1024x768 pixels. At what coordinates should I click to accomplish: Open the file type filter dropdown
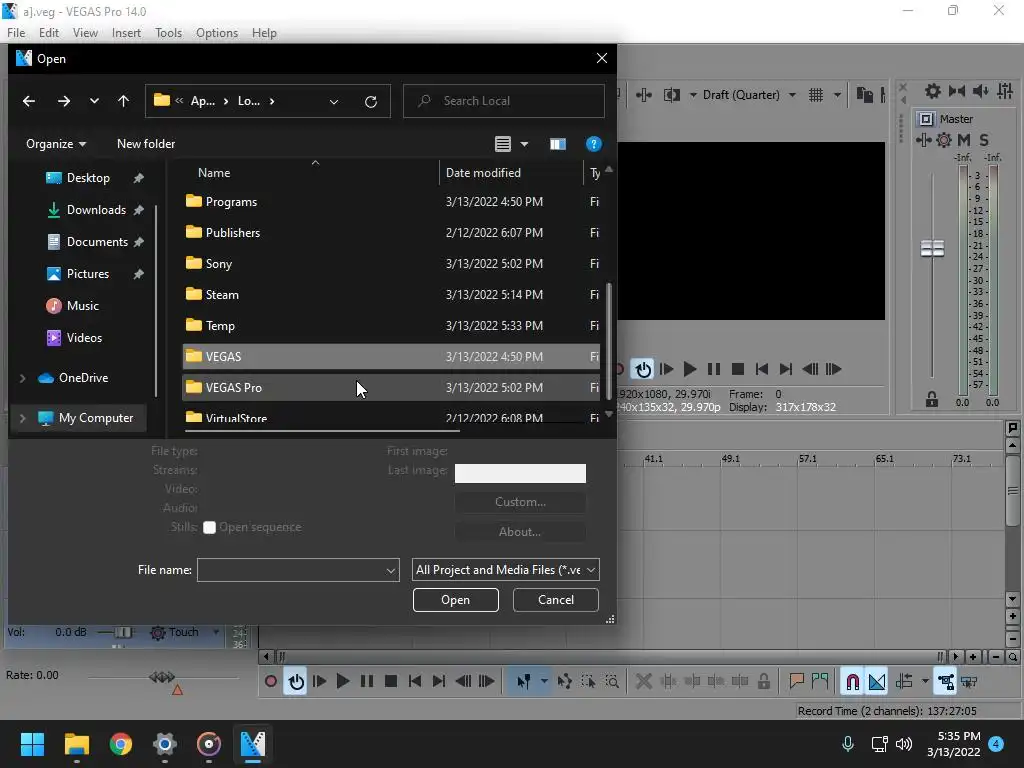[x=505, y=570]
